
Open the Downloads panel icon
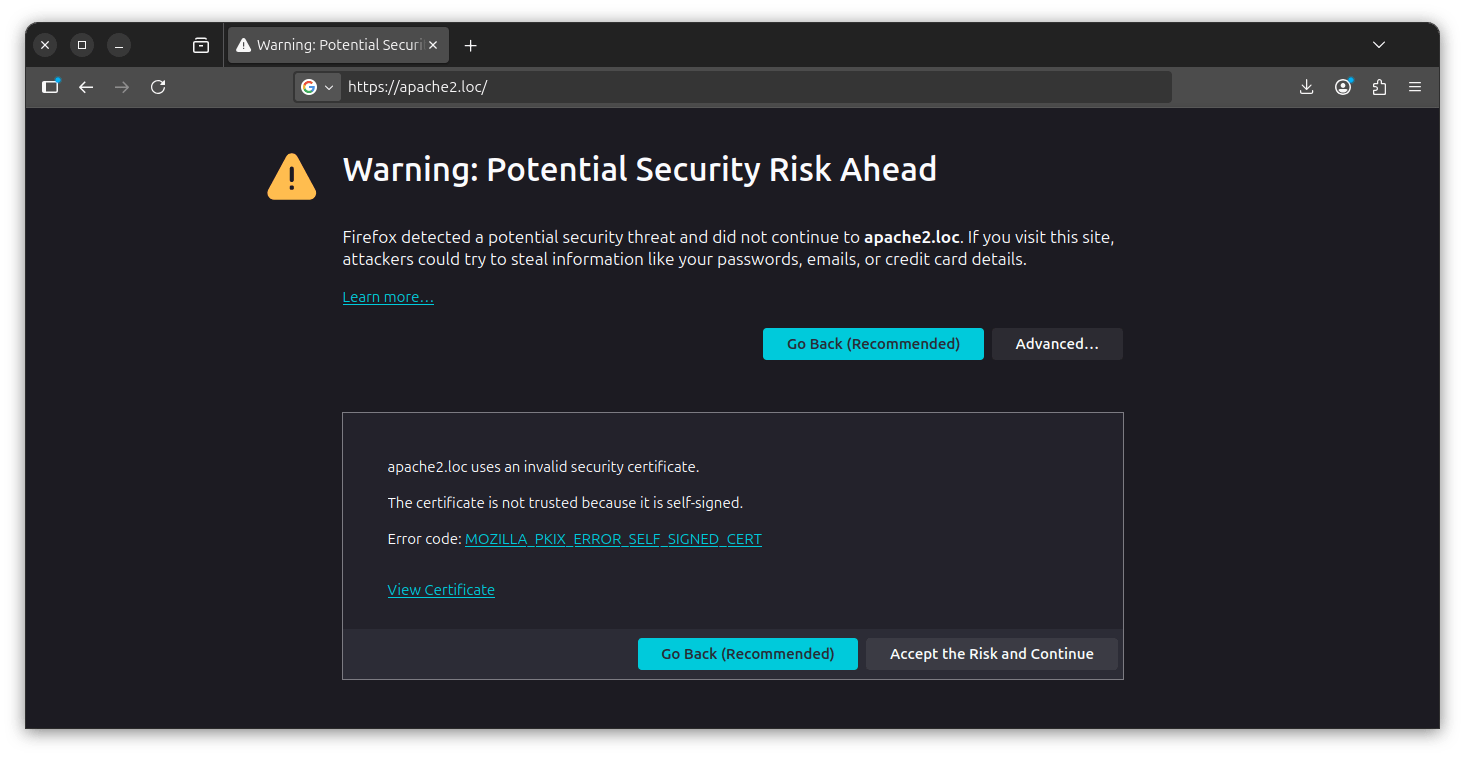click(x=1306, y=87)
